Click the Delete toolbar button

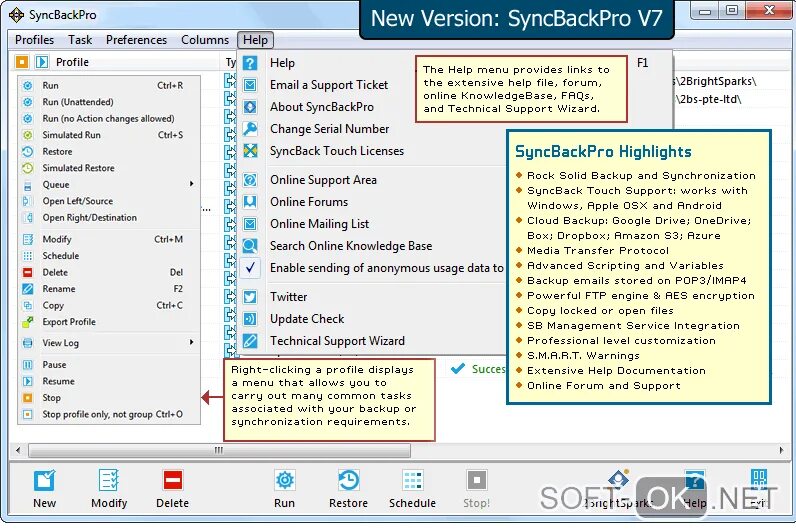point(172,488)
